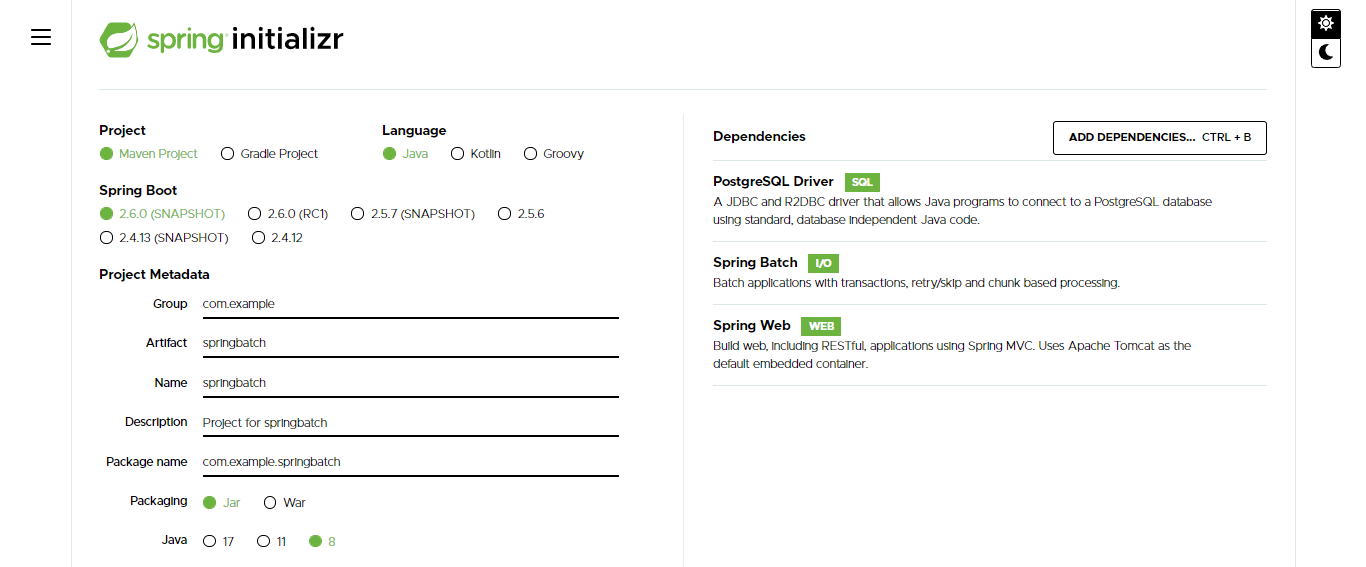Select Groovy language option

[531, 154]
